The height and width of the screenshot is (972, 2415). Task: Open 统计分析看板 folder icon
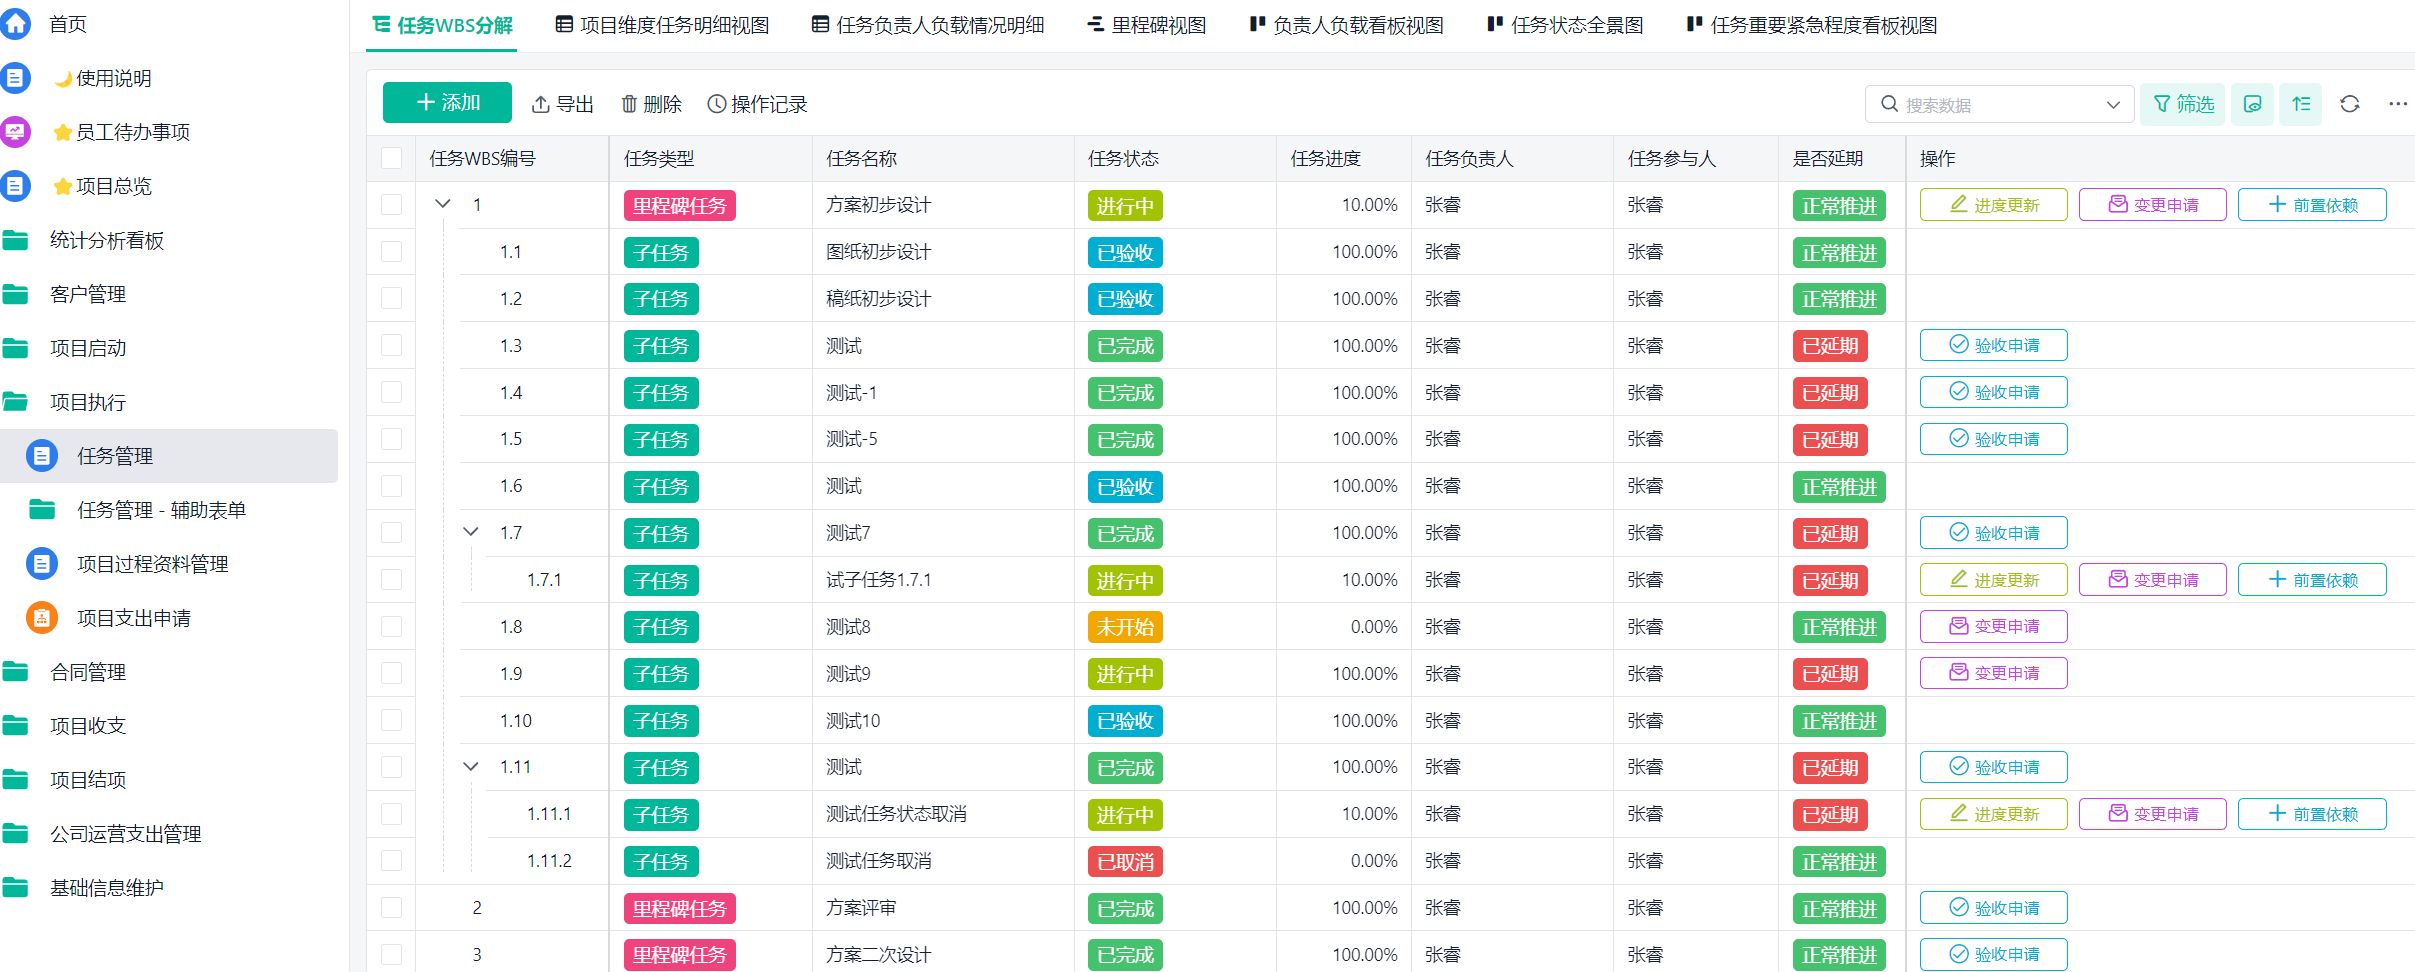tap(15, 240)
